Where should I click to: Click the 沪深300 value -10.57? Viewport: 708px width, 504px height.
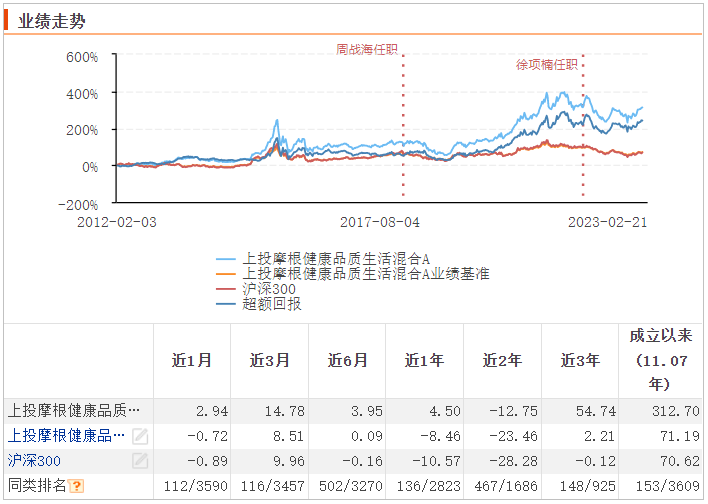point(436,461)
